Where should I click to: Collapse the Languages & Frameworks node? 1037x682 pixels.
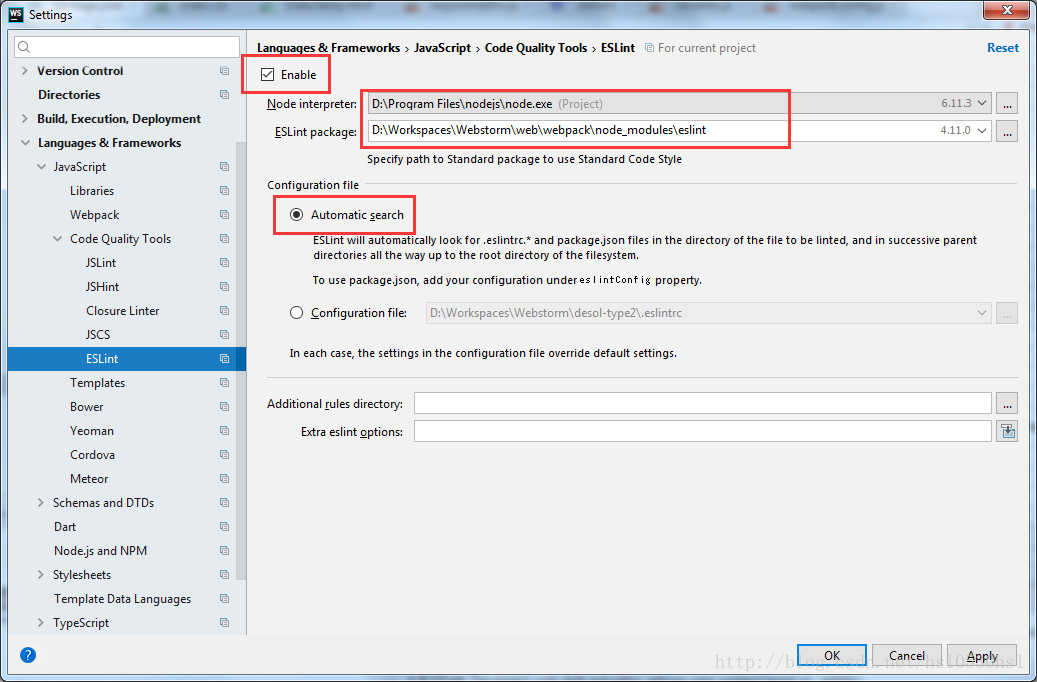click(x=25, y=143)
